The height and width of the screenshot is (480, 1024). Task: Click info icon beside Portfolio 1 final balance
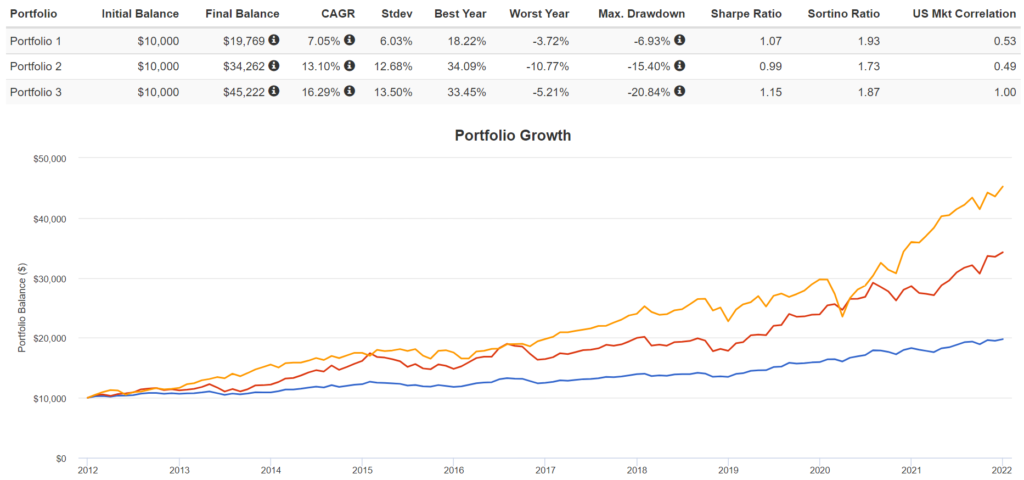(x=274, y=41)
